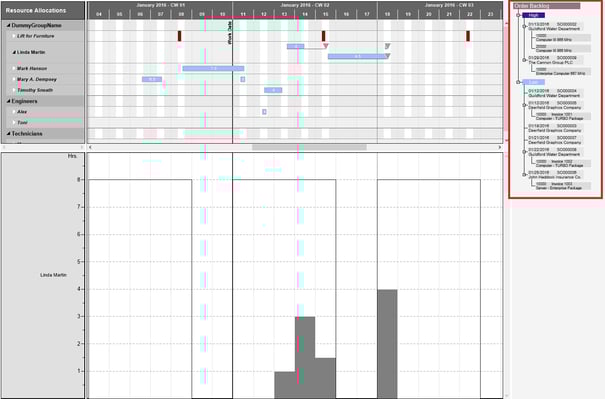
Task: Collapse the Linda Martin resource row
Action: [14, 52]
